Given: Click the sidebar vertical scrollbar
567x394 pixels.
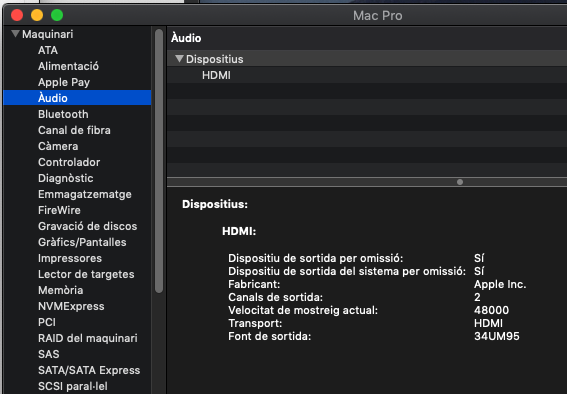Looking at the screenshot, I should (x=159, y=161).
